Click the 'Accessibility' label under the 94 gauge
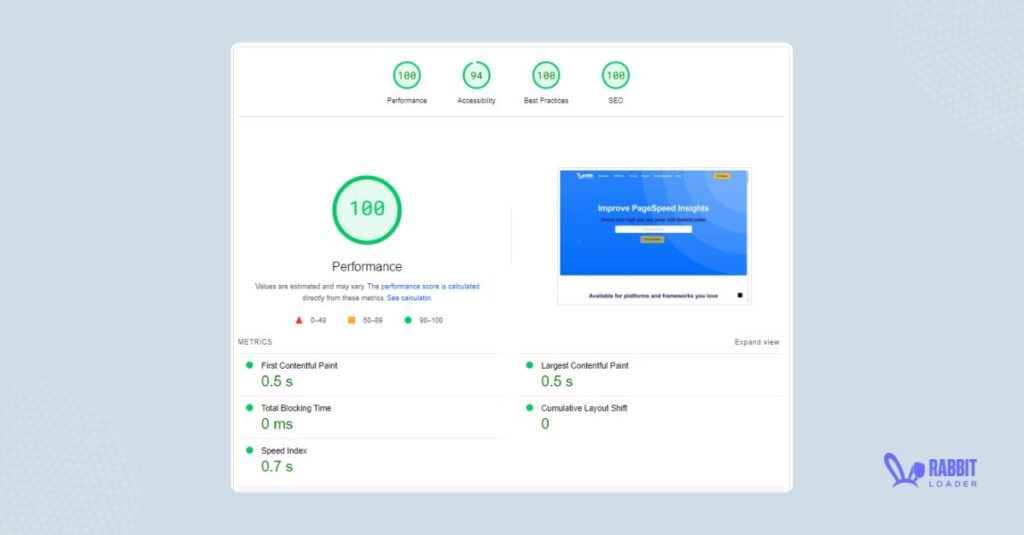1024x535 pixels. [477, 101]
